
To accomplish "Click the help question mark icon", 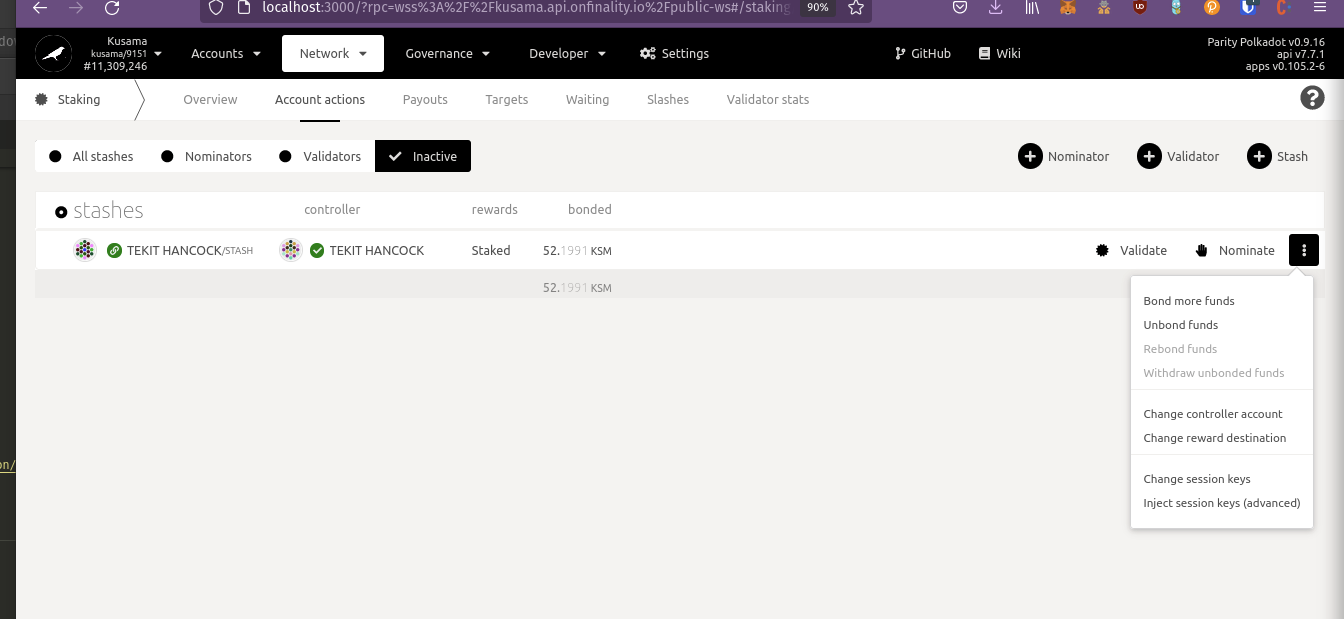I will click(x=1312, y=98).
